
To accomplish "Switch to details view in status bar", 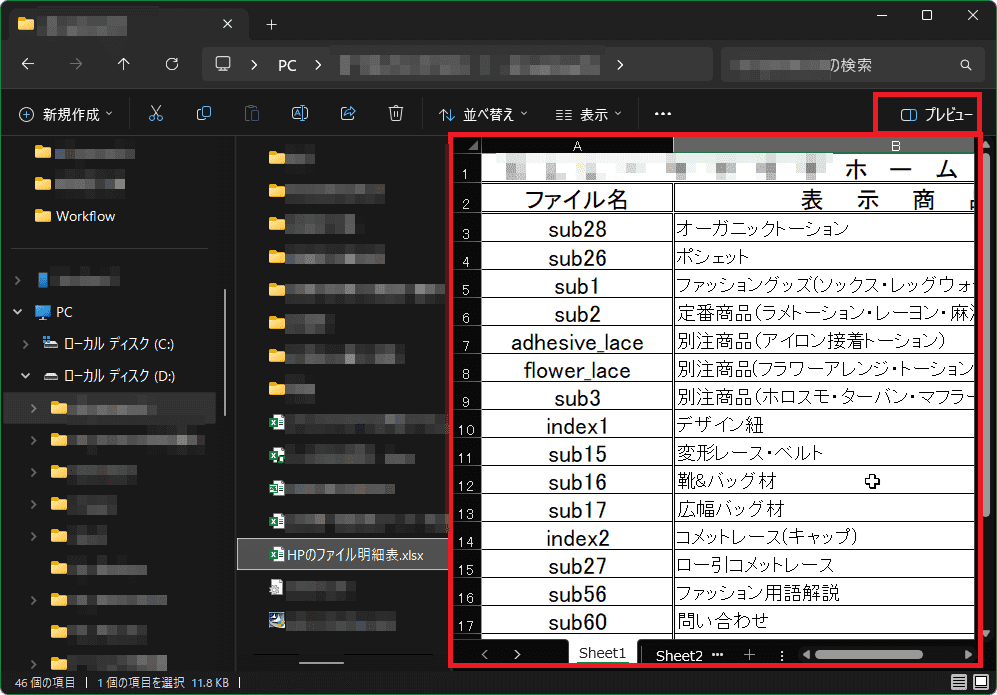I will pos(959,682).
